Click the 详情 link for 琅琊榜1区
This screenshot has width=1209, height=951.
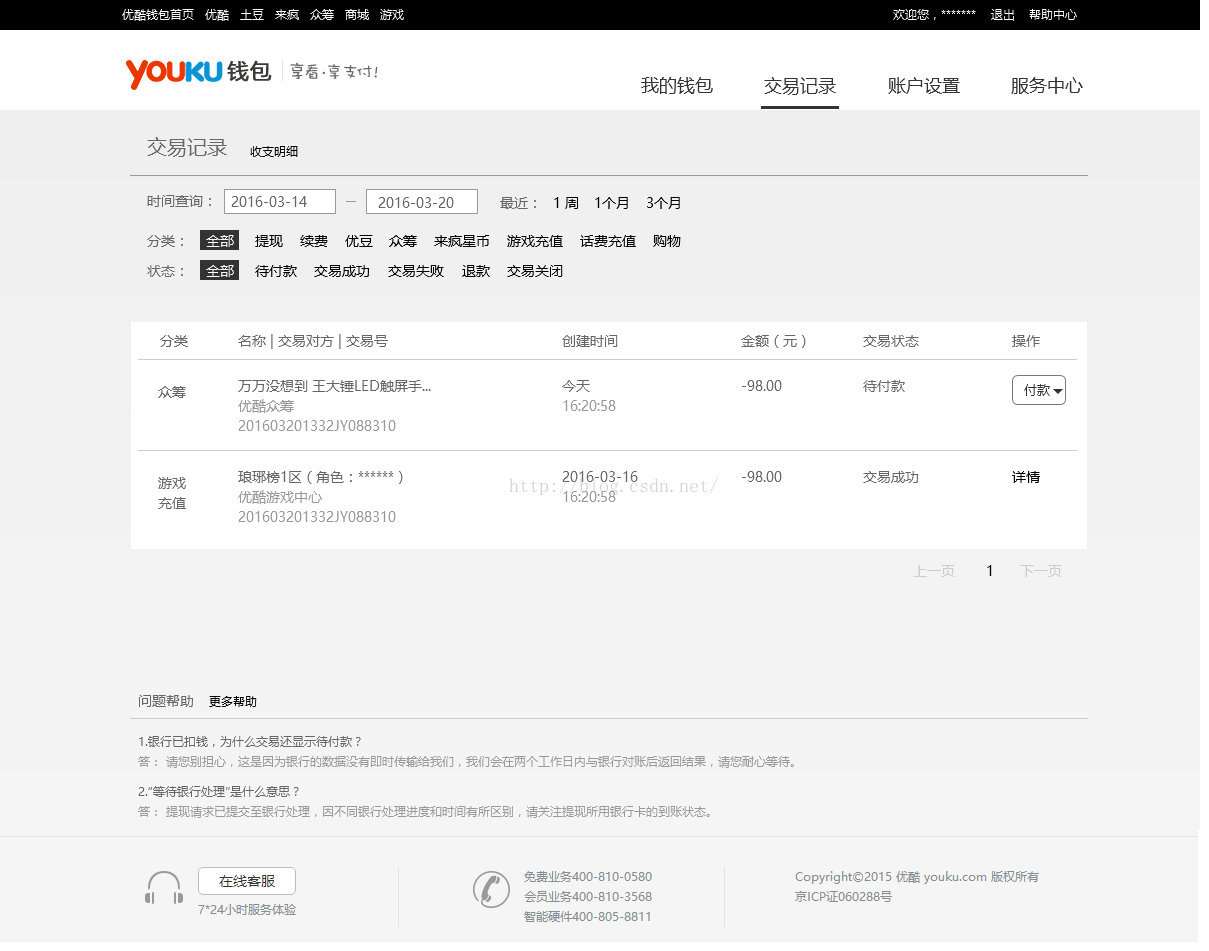pyautogui.click(x=1026, y=477)
